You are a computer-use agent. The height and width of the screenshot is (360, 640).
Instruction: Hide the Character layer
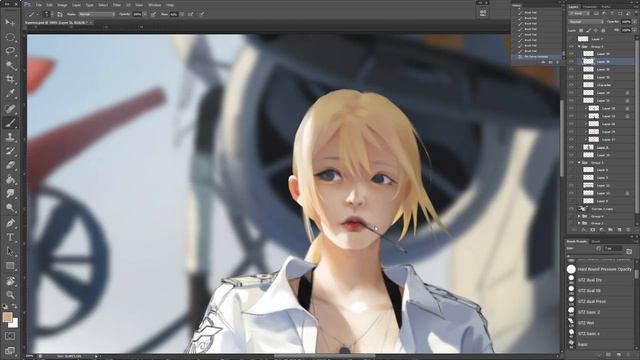(571, 85)
